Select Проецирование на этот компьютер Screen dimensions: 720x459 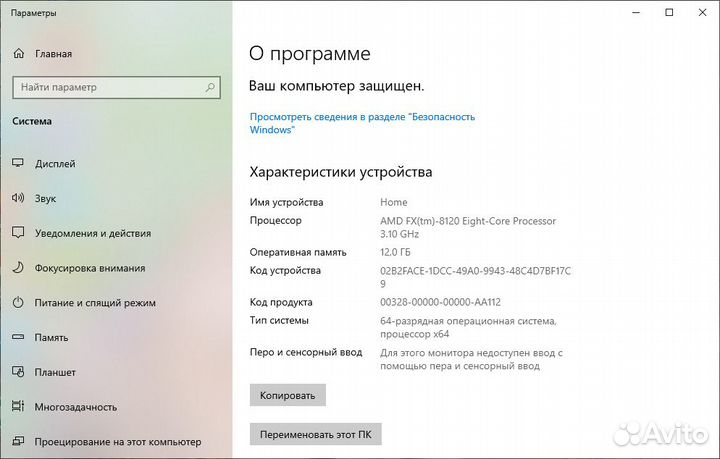[118, 442]
